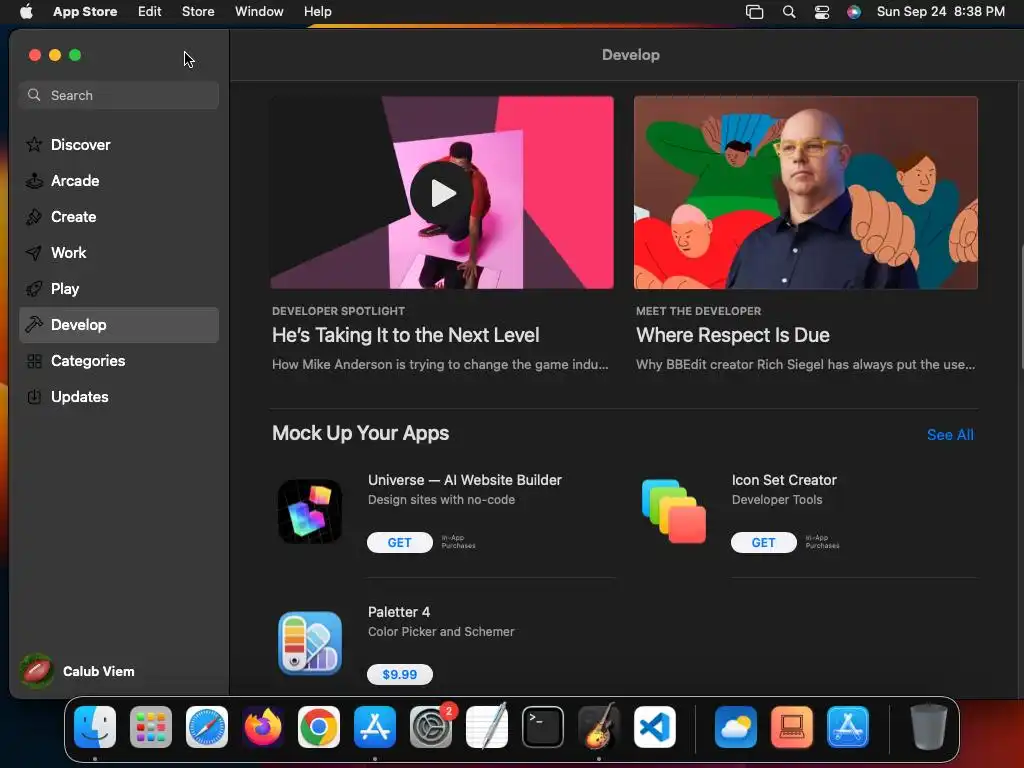
Task: Open Finder from the dock
Action: click(x=95, y=727)
